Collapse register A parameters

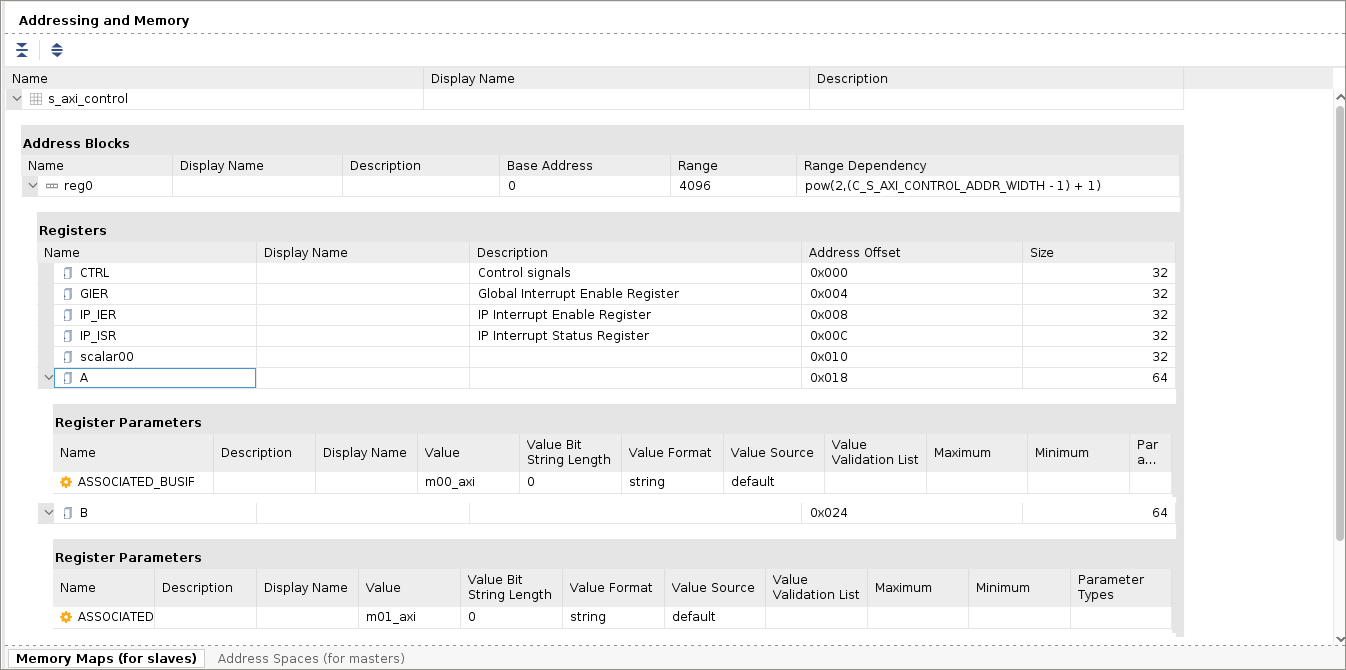pos(48,378)
